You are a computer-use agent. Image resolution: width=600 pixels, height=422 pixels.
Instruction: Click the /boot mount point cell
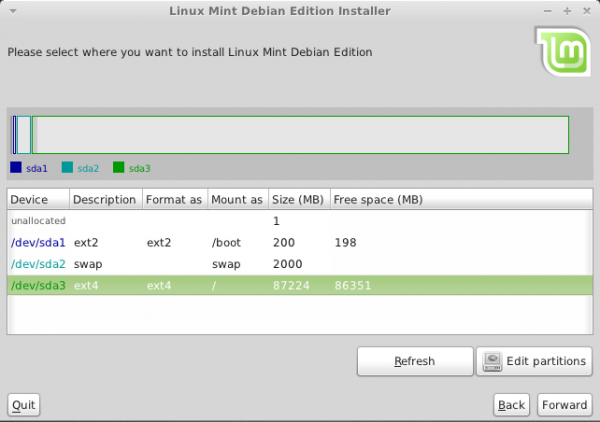pyautogui.click(x=227, y=243)
